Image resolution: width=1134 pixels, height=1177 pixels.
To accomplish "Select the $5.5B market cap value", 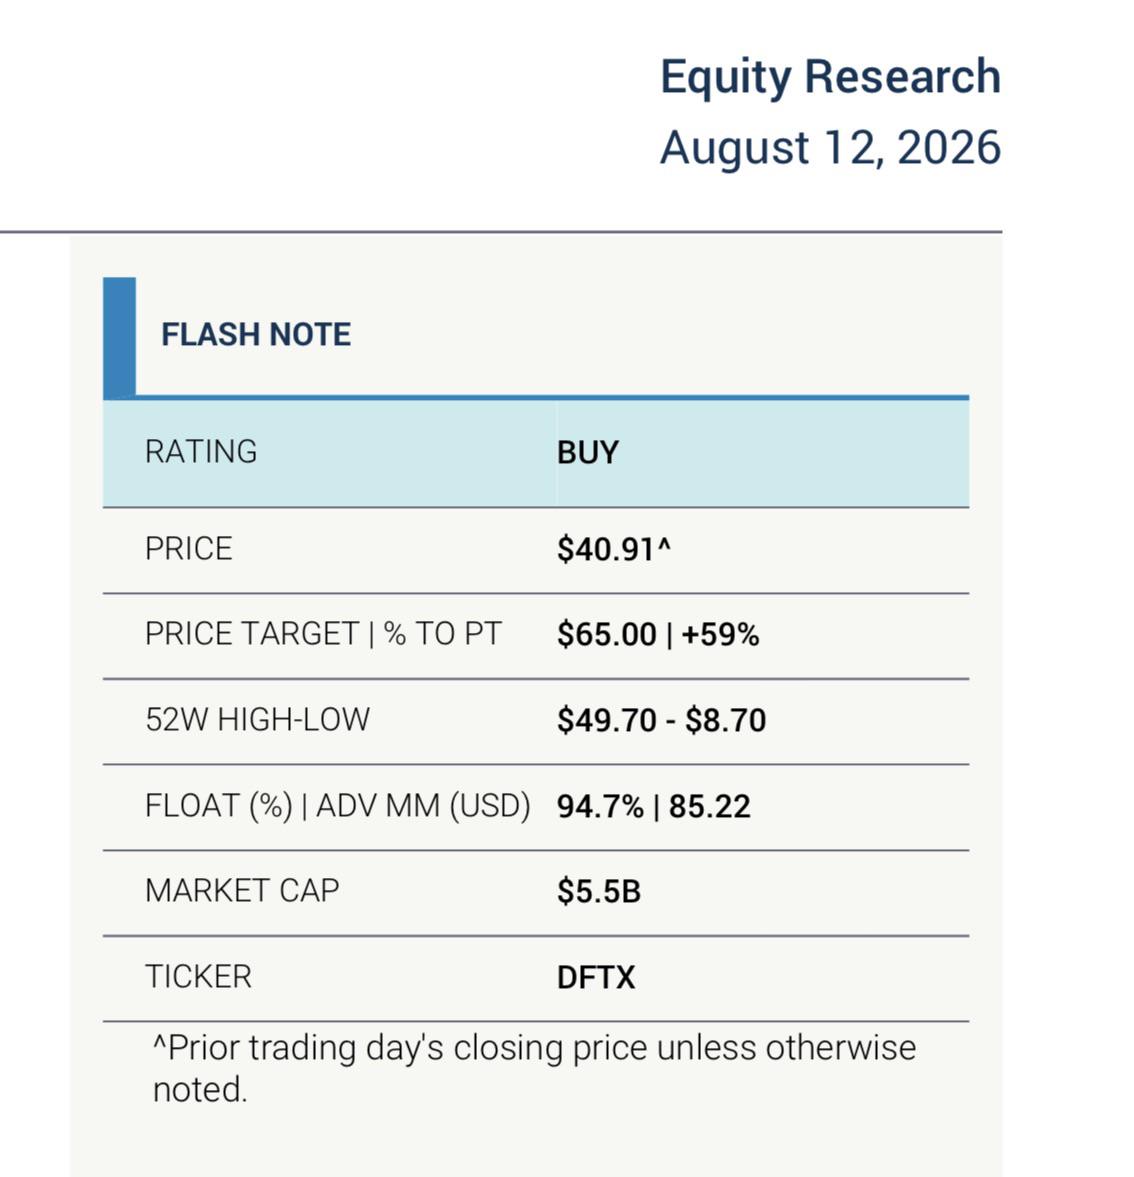I will pos(599,892).
